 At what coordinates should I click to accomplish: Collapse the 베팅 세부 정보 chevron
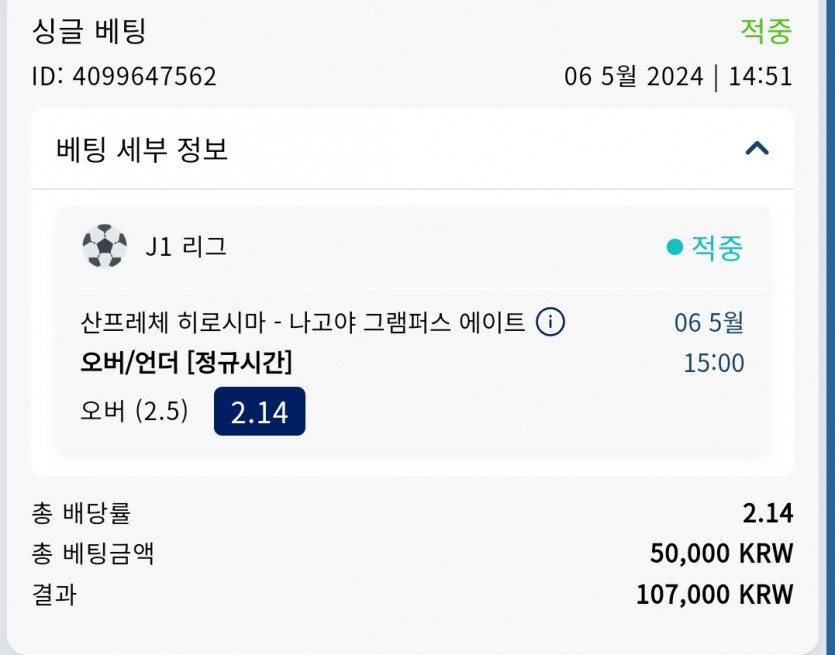click(x=757, y=148)
